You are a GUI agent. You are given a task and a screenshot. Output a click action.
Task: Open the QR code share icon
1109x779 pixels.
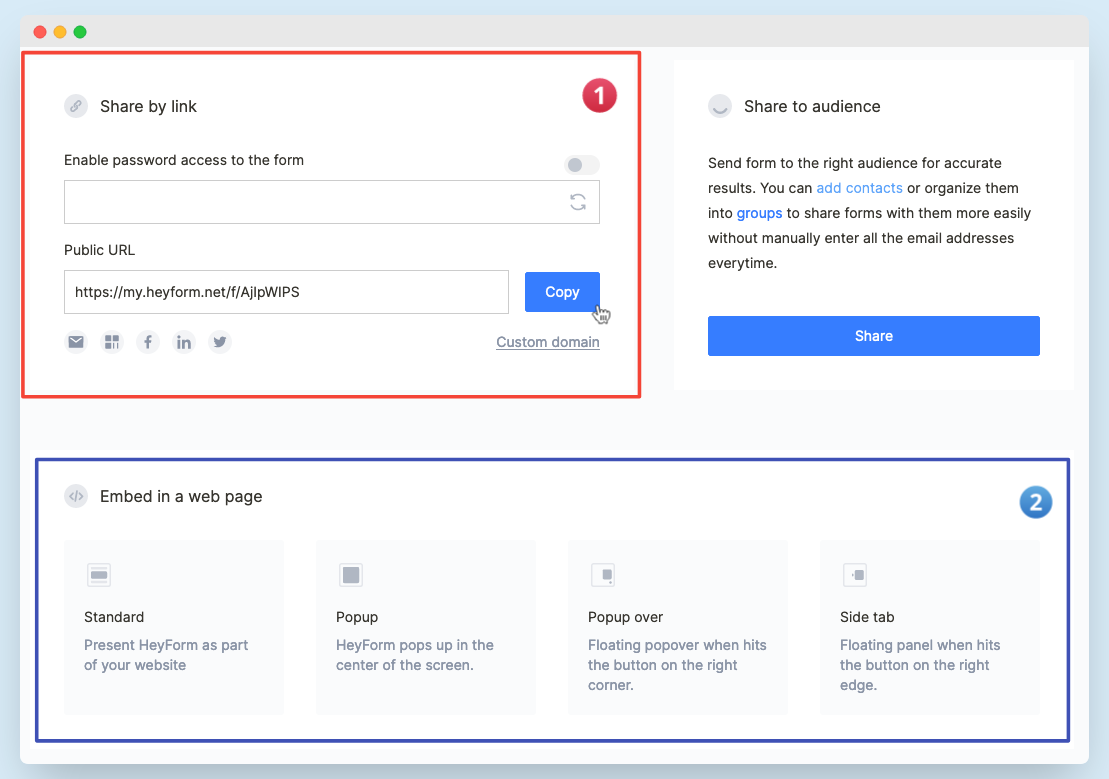click(x=112, y=342)
